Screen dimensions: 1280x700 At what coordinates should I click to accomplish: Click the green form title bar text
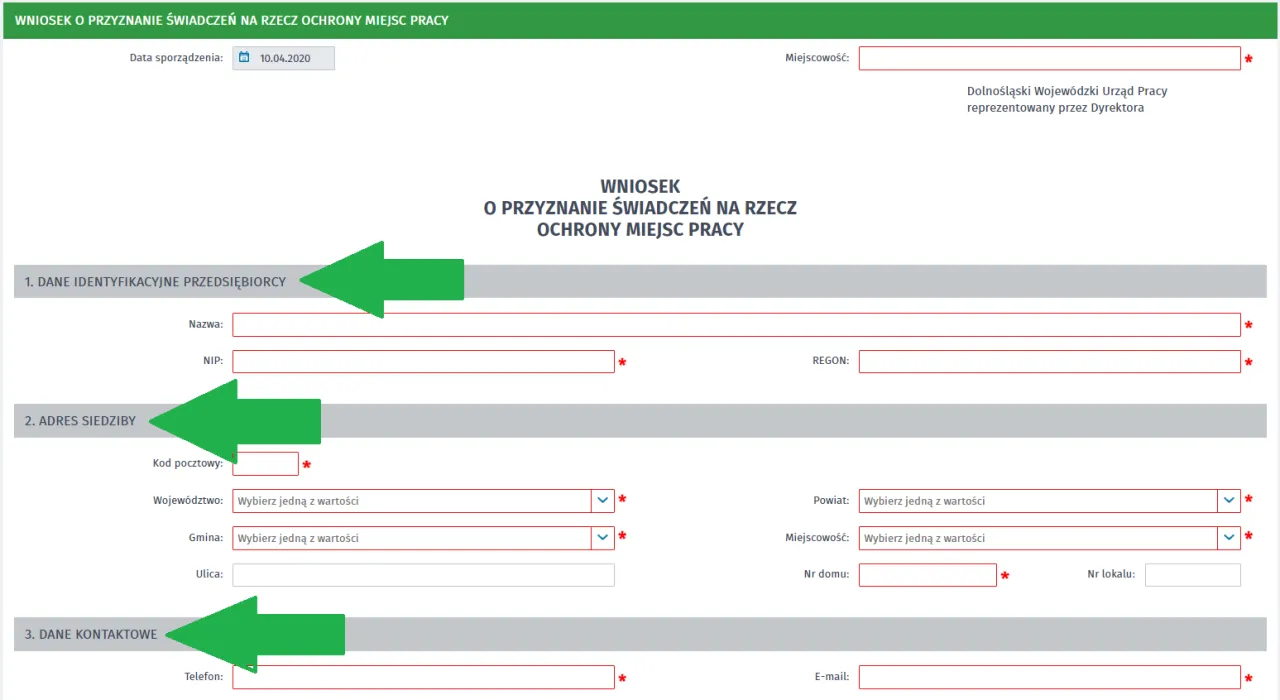coord(231,20)
